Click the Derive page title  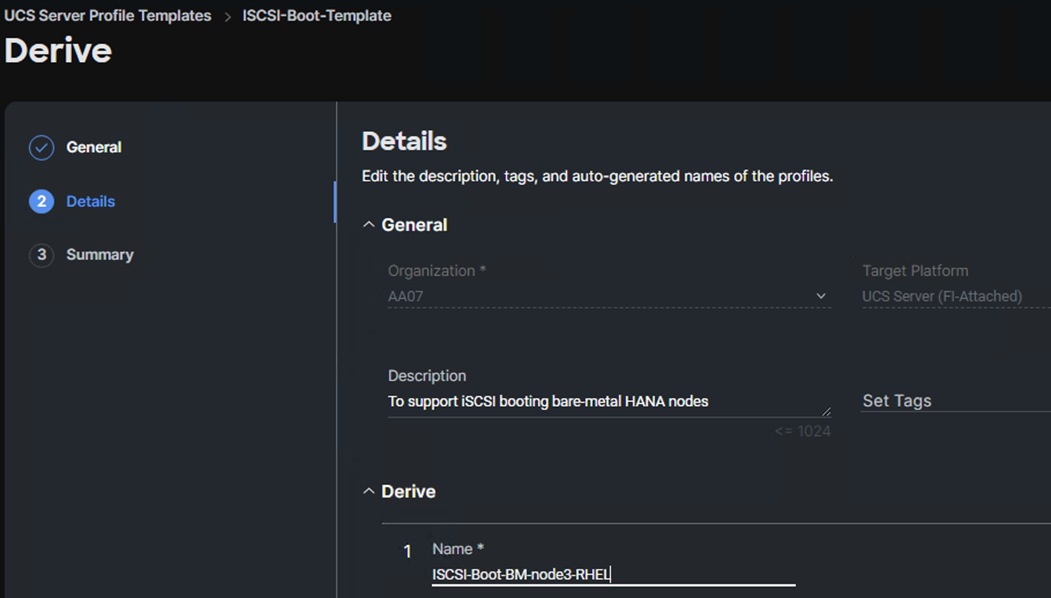click(58, 51)
